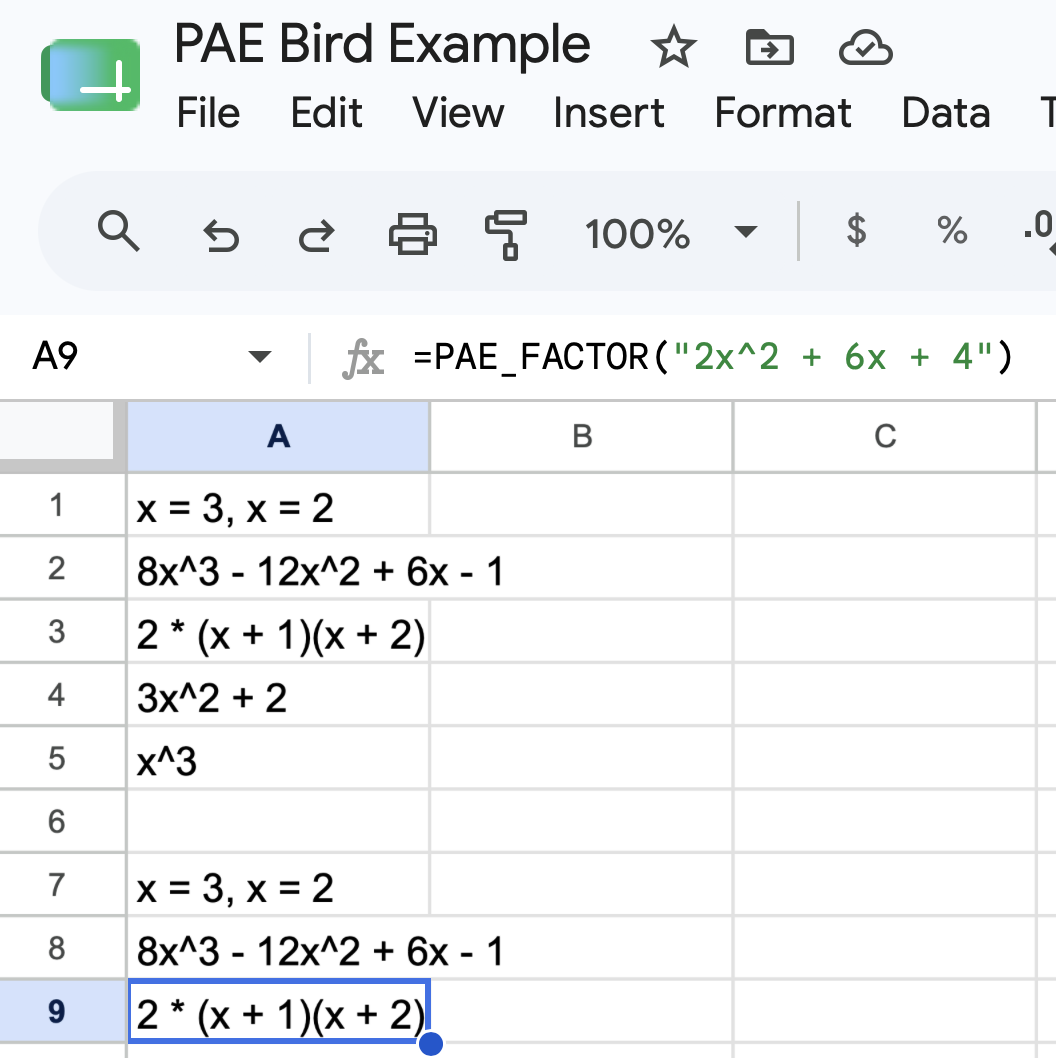Select column A header
1056x1058 pixels.
(278, 437)
